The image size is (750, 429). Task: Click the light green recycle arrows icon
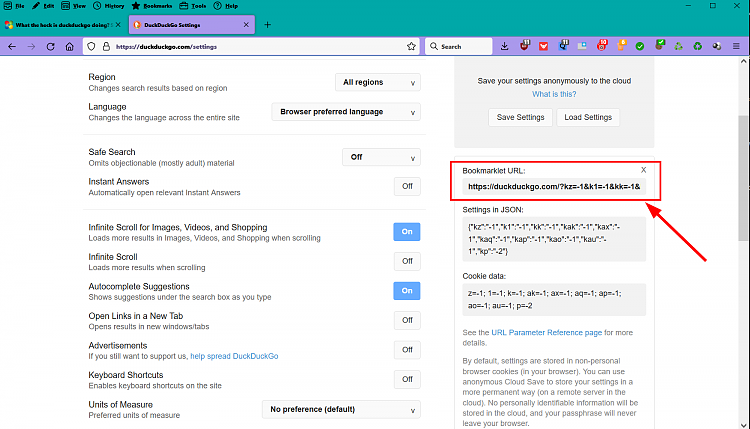[679, 46]
